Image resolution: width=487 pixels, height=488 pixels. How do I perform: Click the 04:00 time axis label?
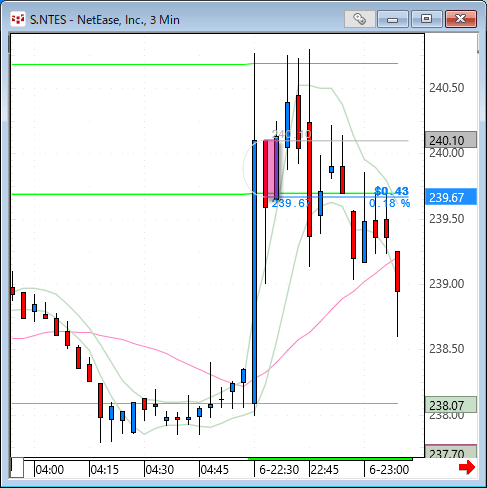(50, 470)
